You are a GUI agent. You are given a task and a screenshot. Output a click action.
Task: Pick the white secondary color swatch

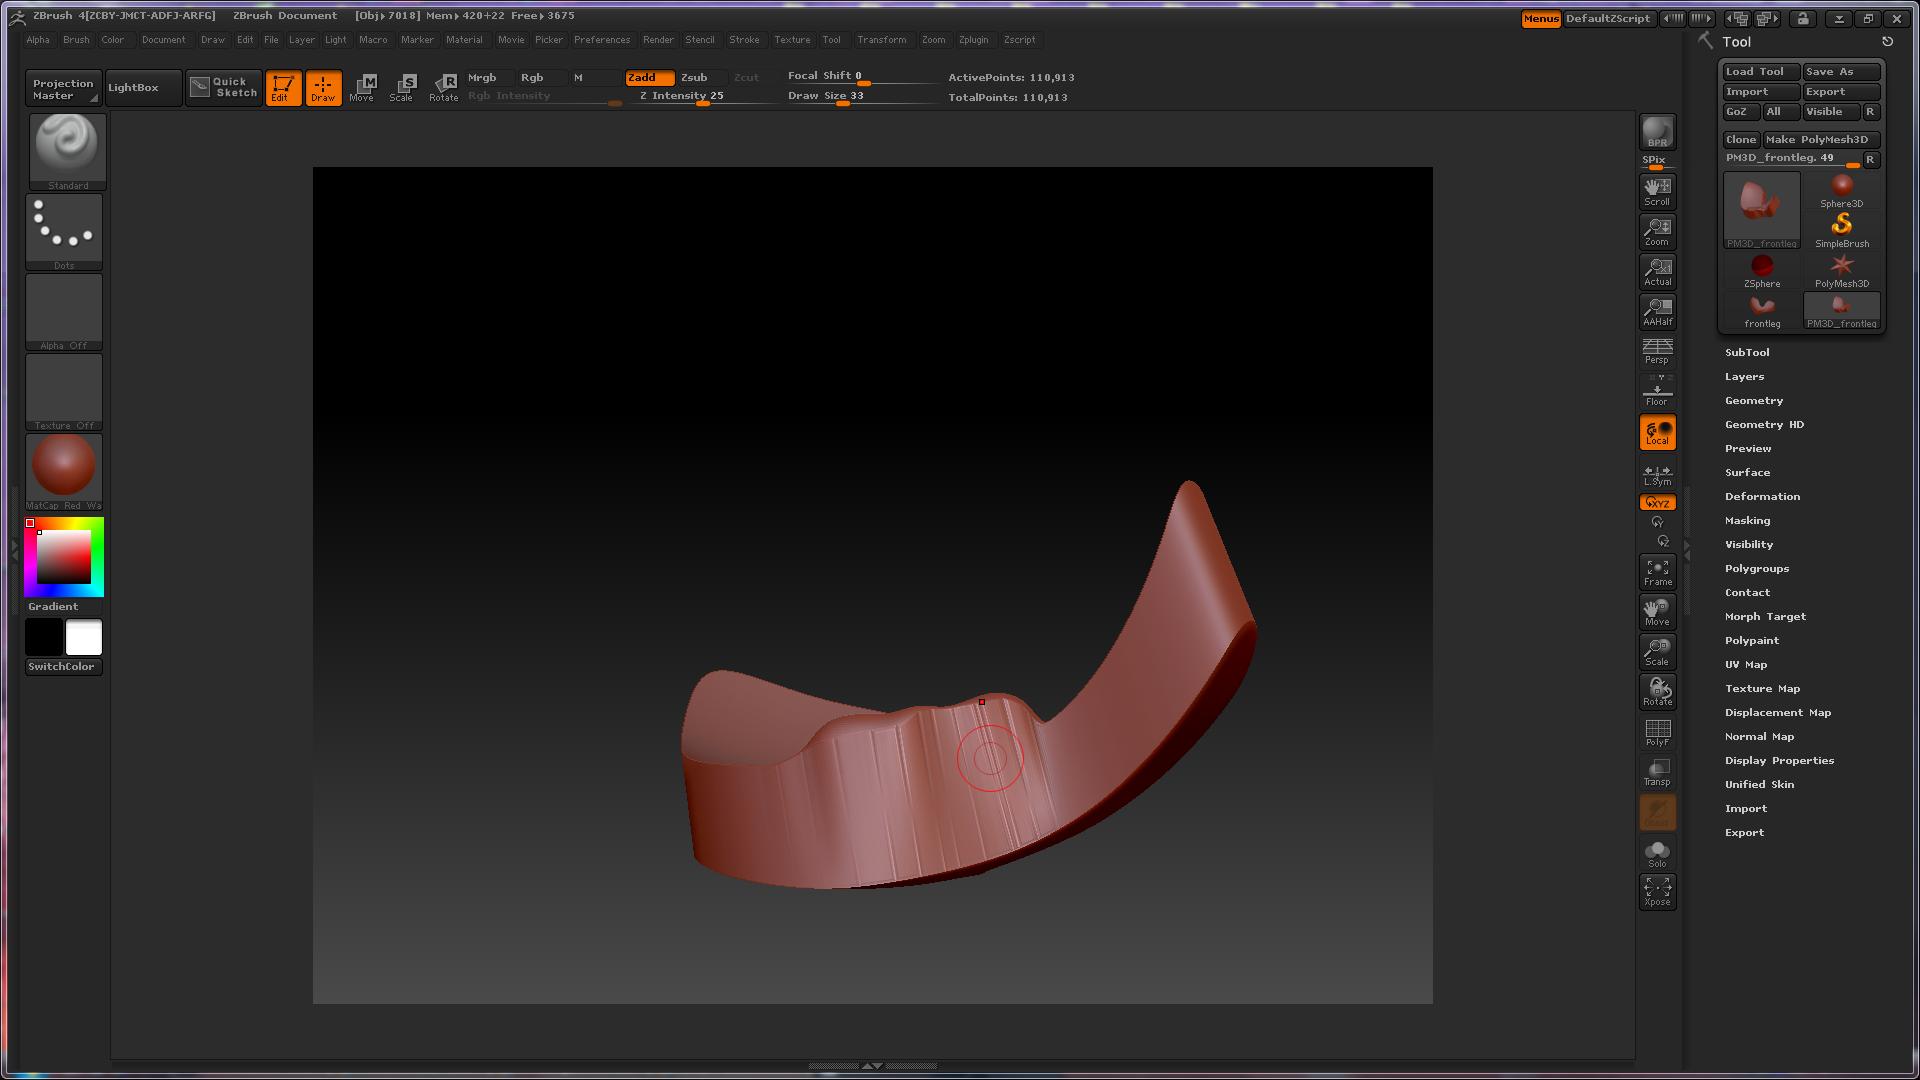84,637
